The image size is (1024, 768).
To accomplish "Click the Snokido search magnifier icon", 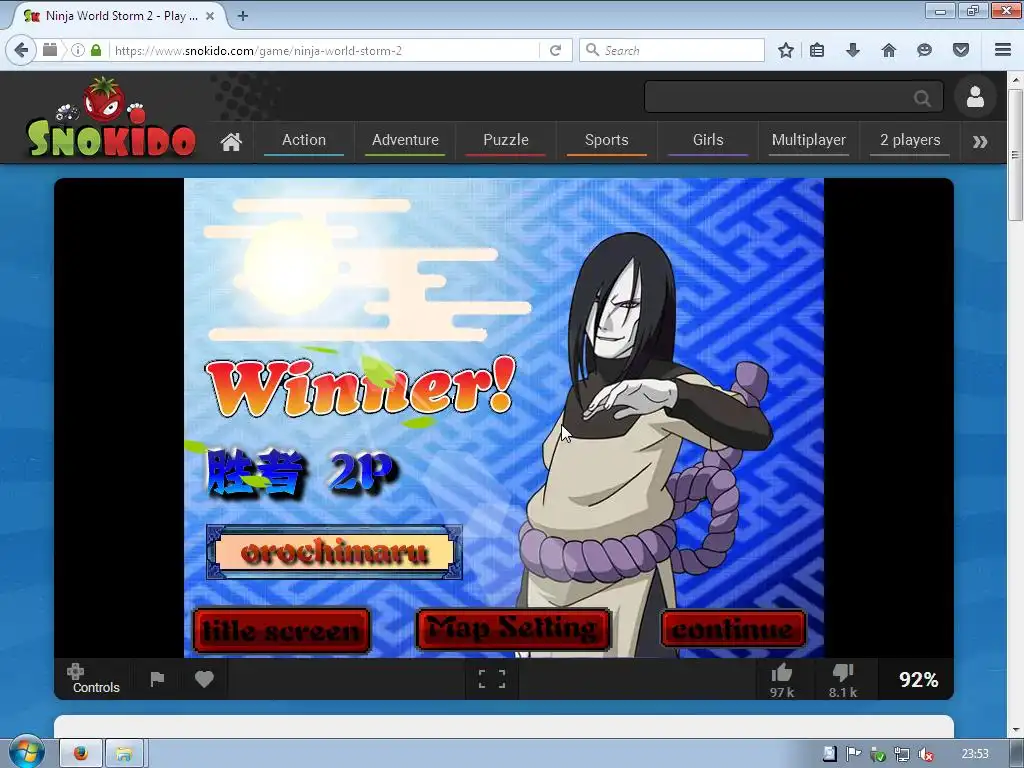I will [922, 98].
